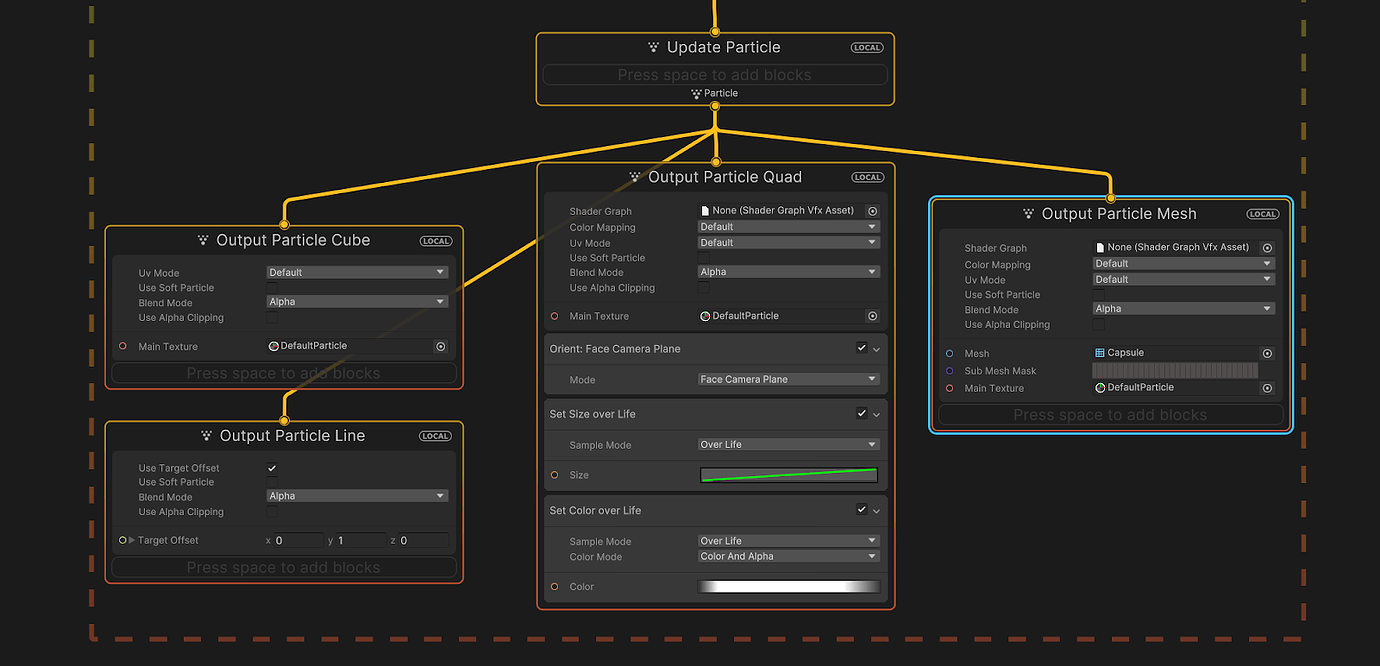Viewport: 1380px width, 666px height.
Task: Click the particle icon in the Update Particle title
Action: pos(655,46)
